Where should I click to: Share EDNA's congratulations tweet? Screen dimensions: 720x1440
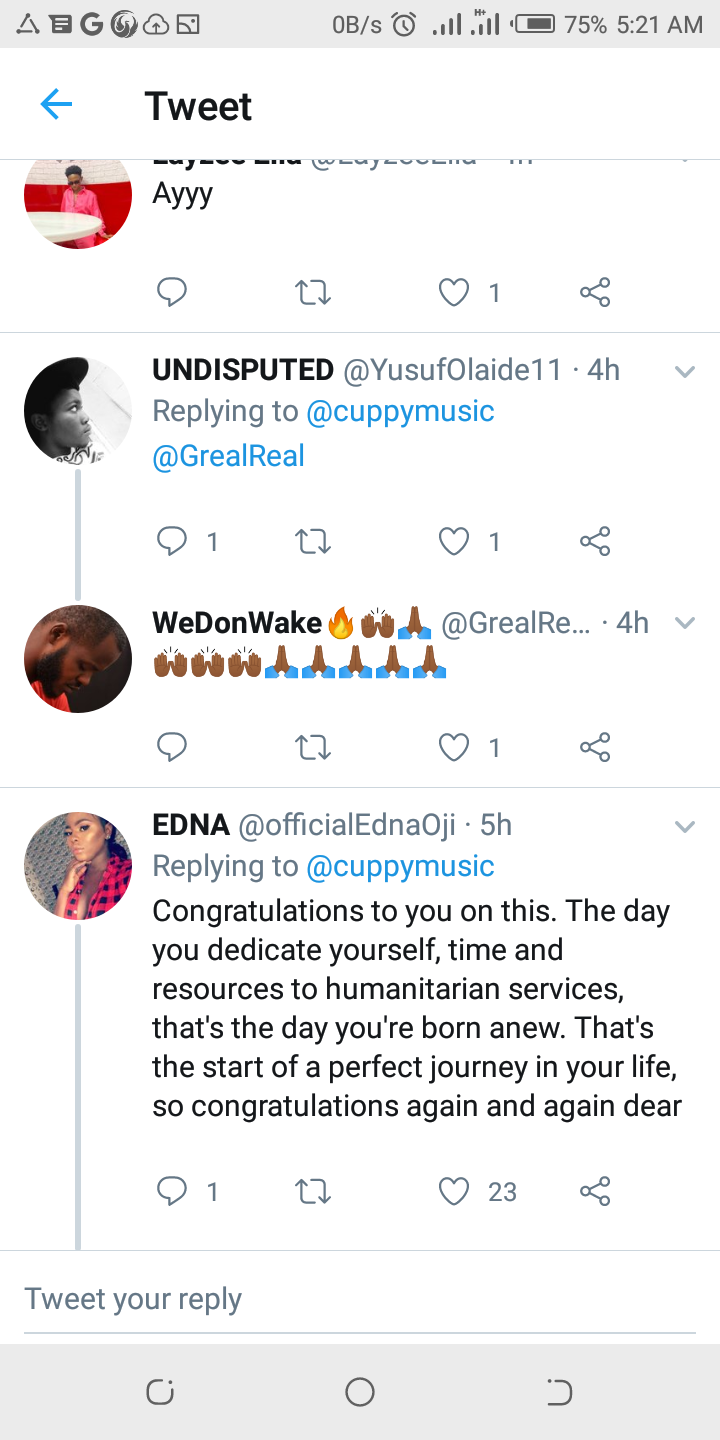tap(595, 1191)
